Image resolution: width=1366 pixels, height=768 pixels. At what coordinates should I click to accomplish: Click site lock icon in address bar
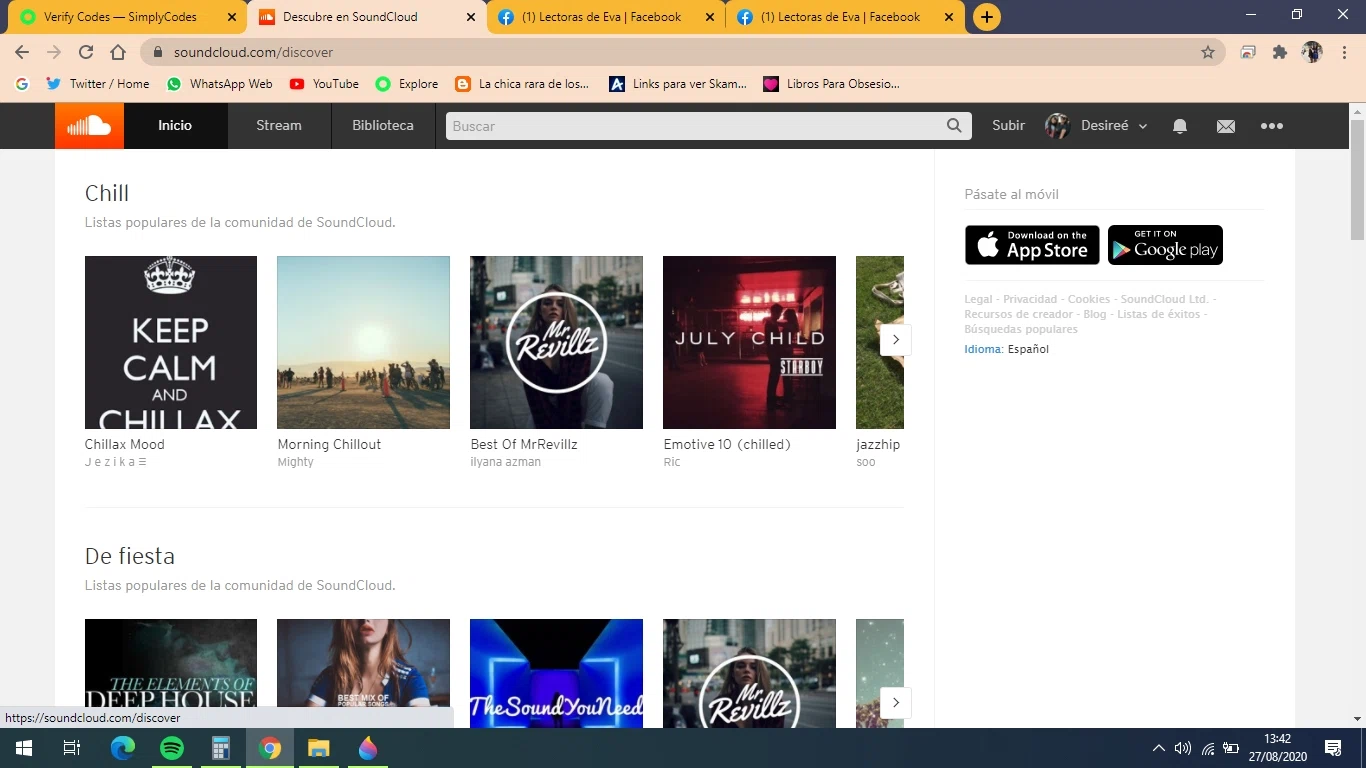click(x=158, y=52)
